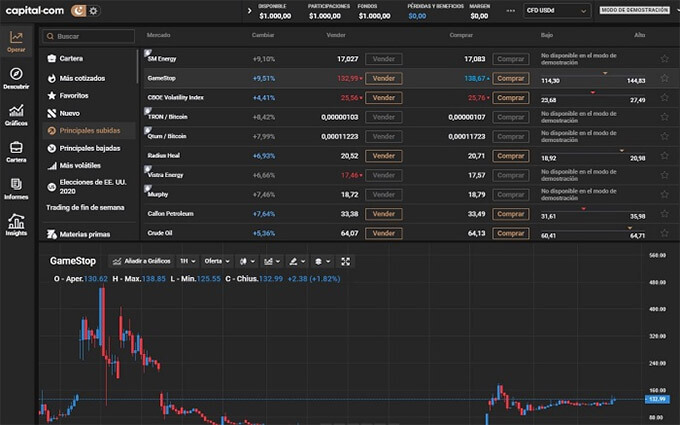Click Vender for GameStop

384,78
